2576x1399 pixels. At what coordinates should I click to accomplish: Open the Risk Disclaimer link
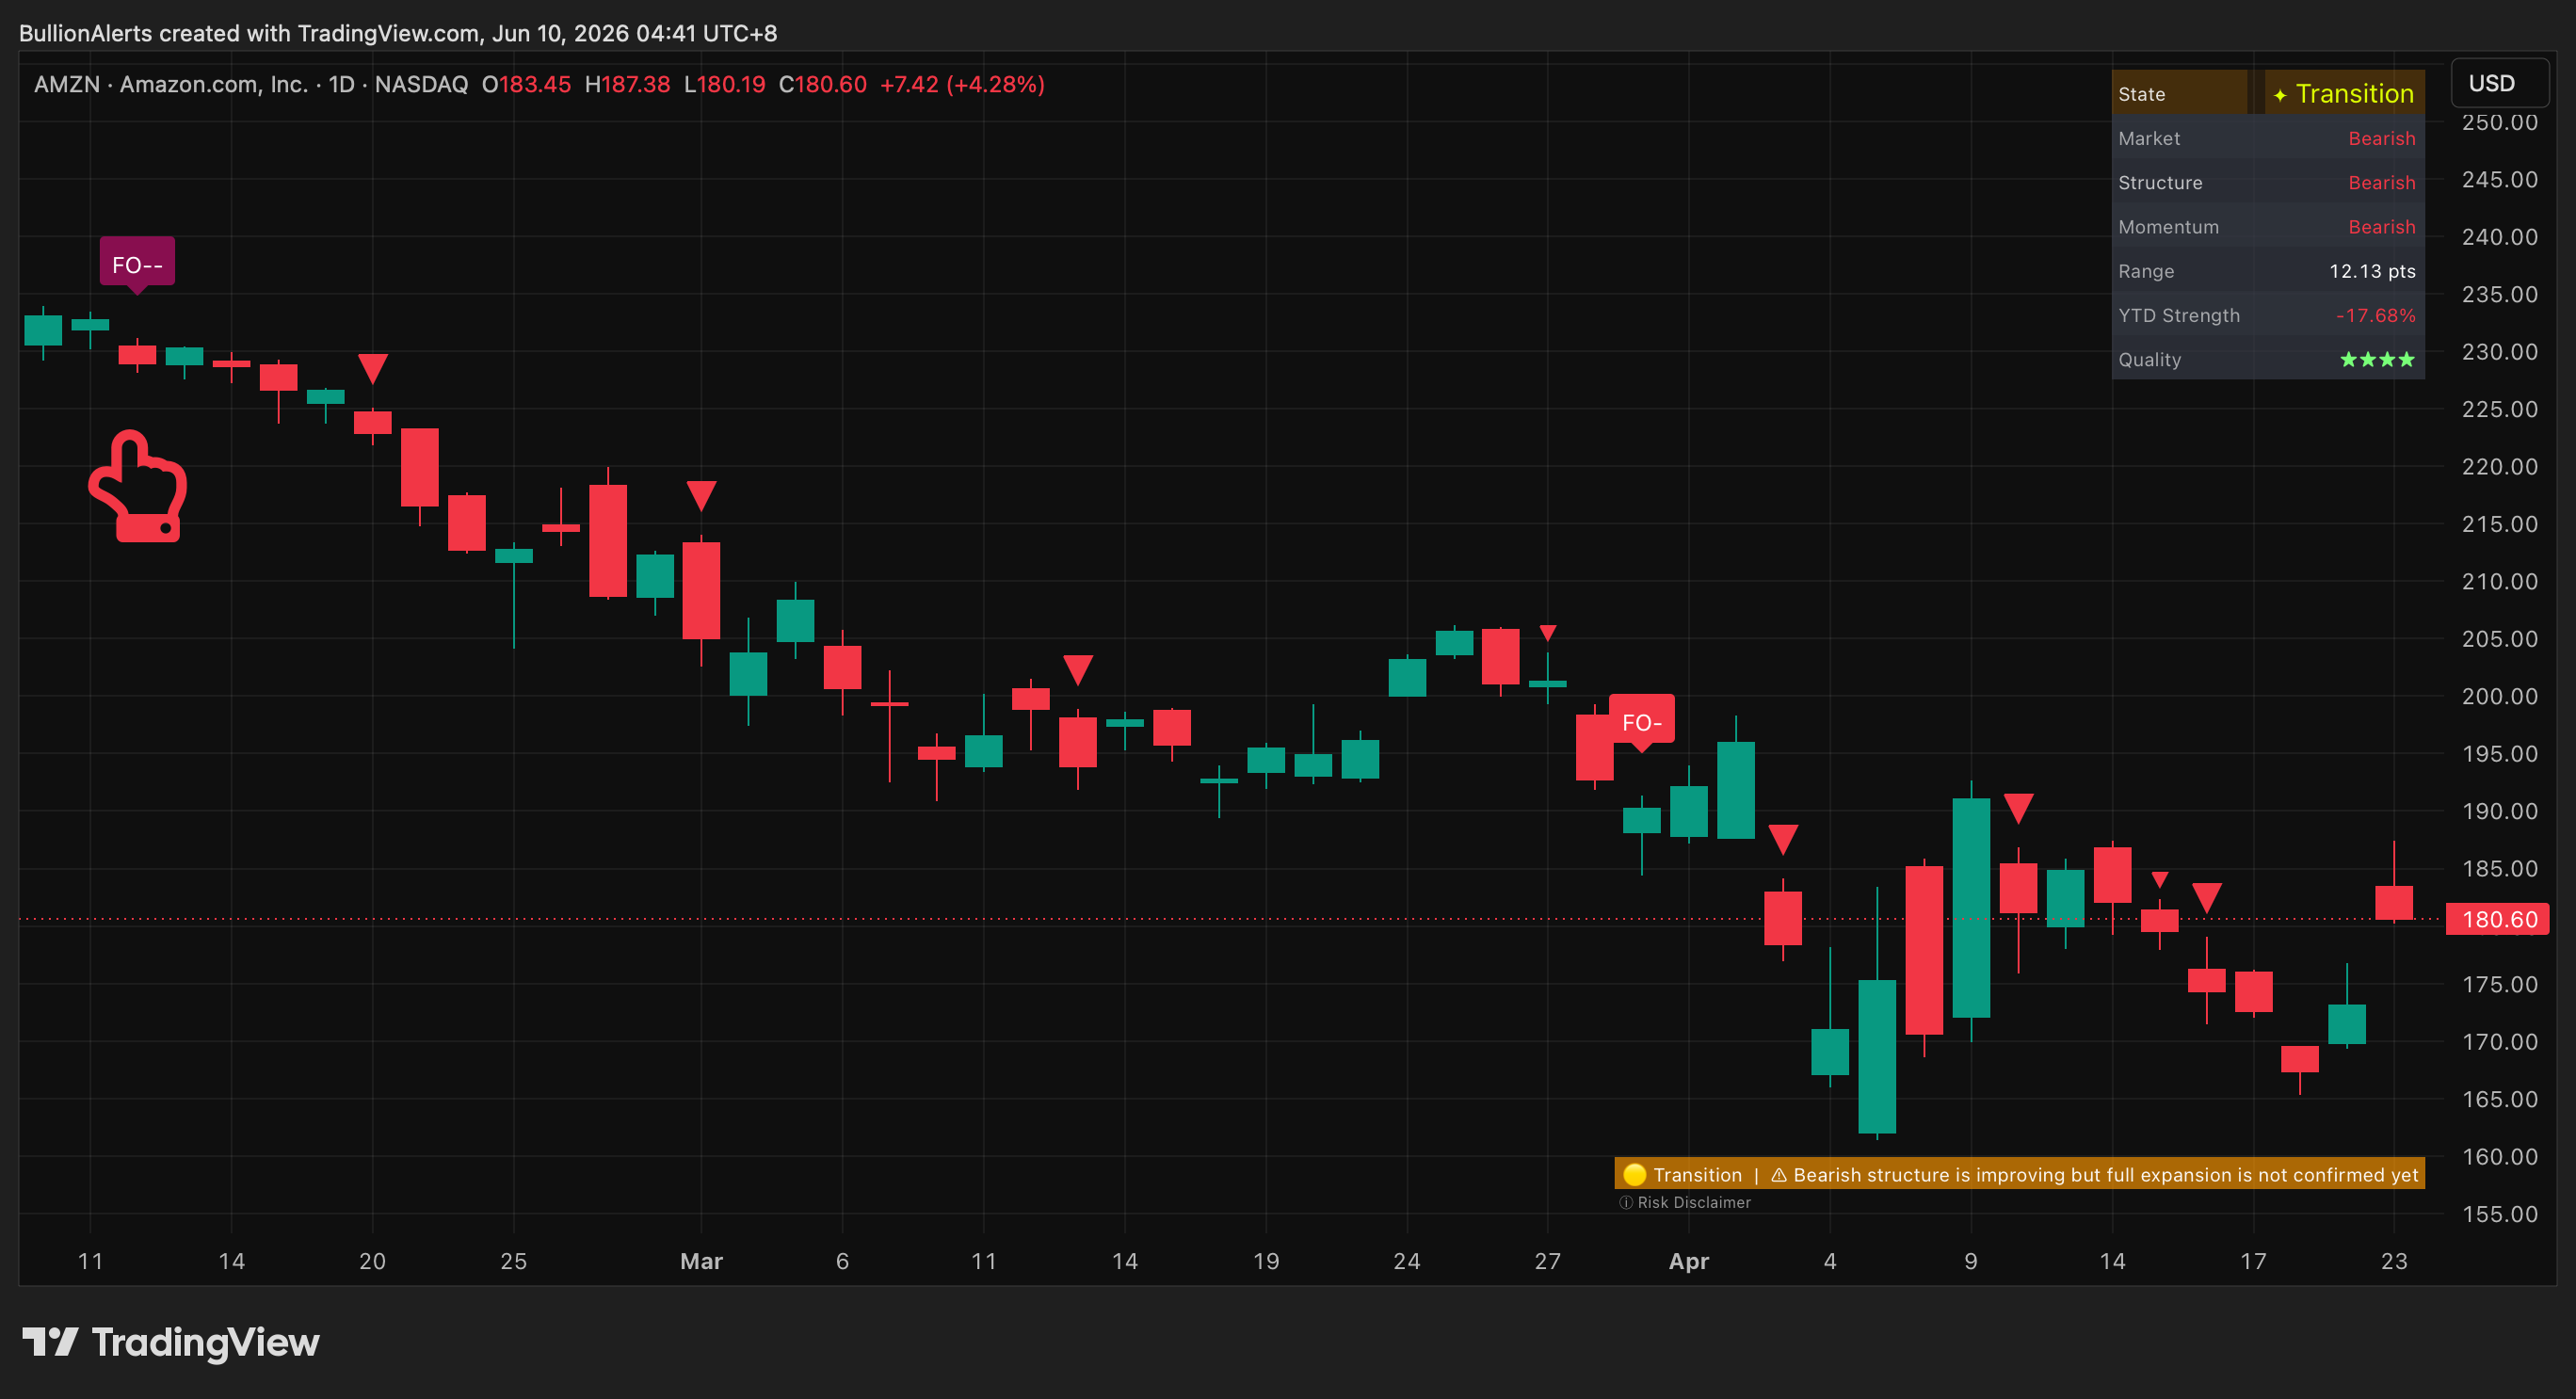[x=1694, y=1202]
